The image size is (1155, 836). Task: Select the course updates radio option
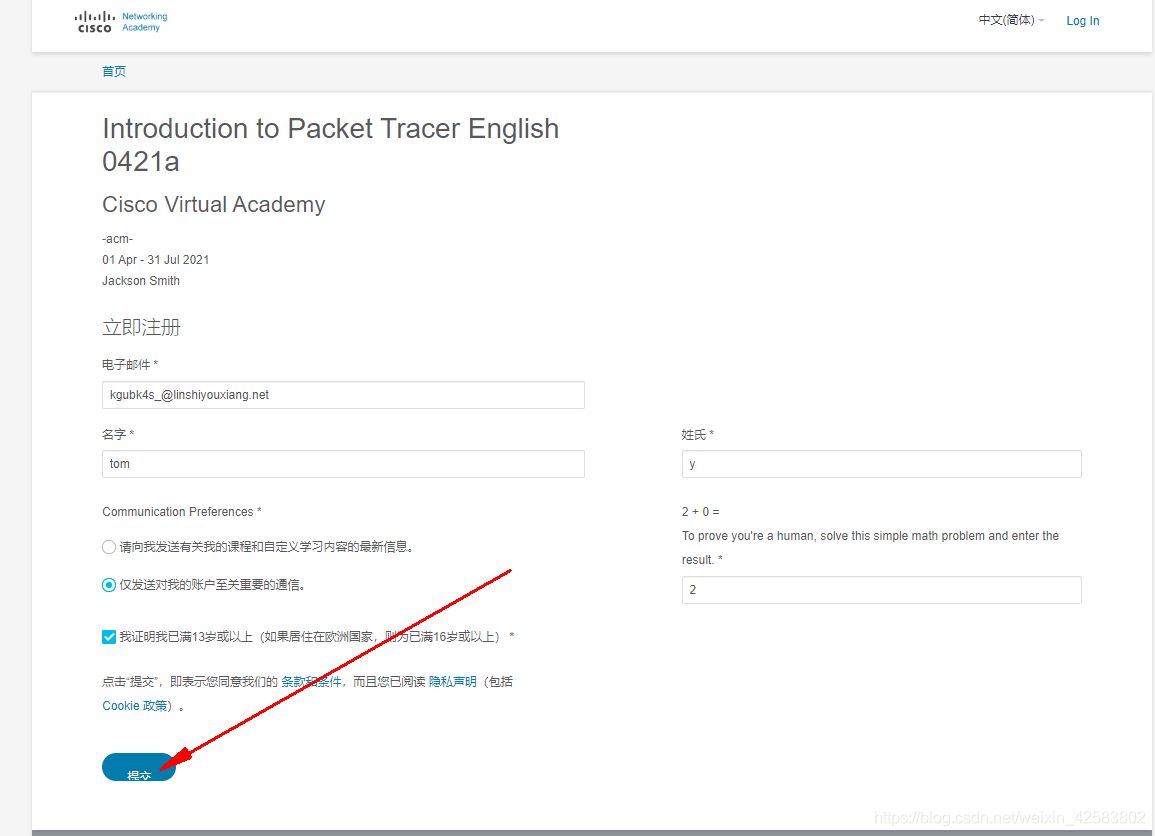click(x=109, y=547)
